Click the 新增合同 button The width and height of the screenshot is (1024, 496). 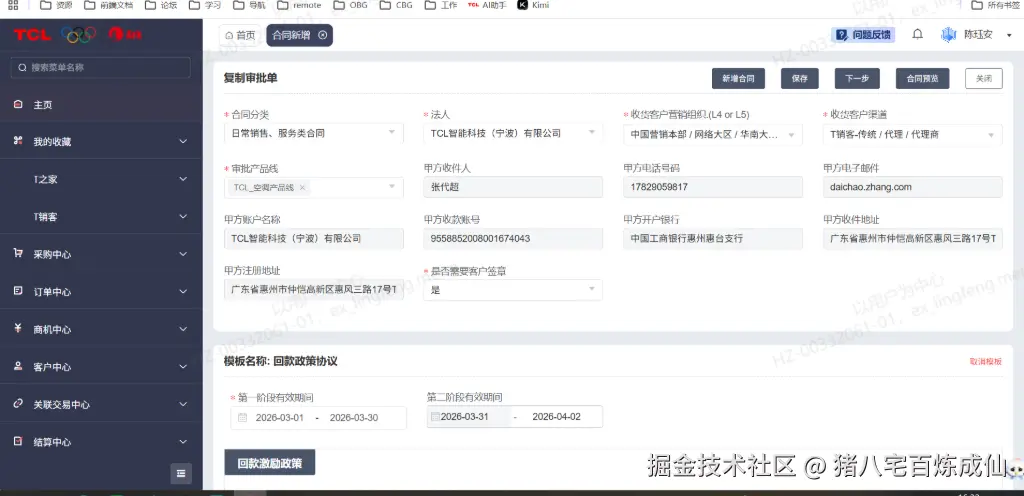738,78
